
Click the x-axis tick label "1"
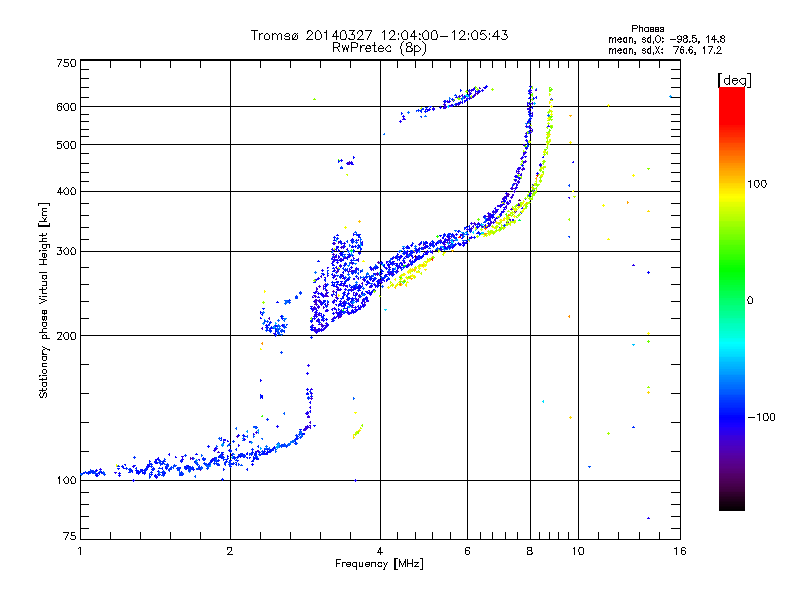click(x=80, y=551)
